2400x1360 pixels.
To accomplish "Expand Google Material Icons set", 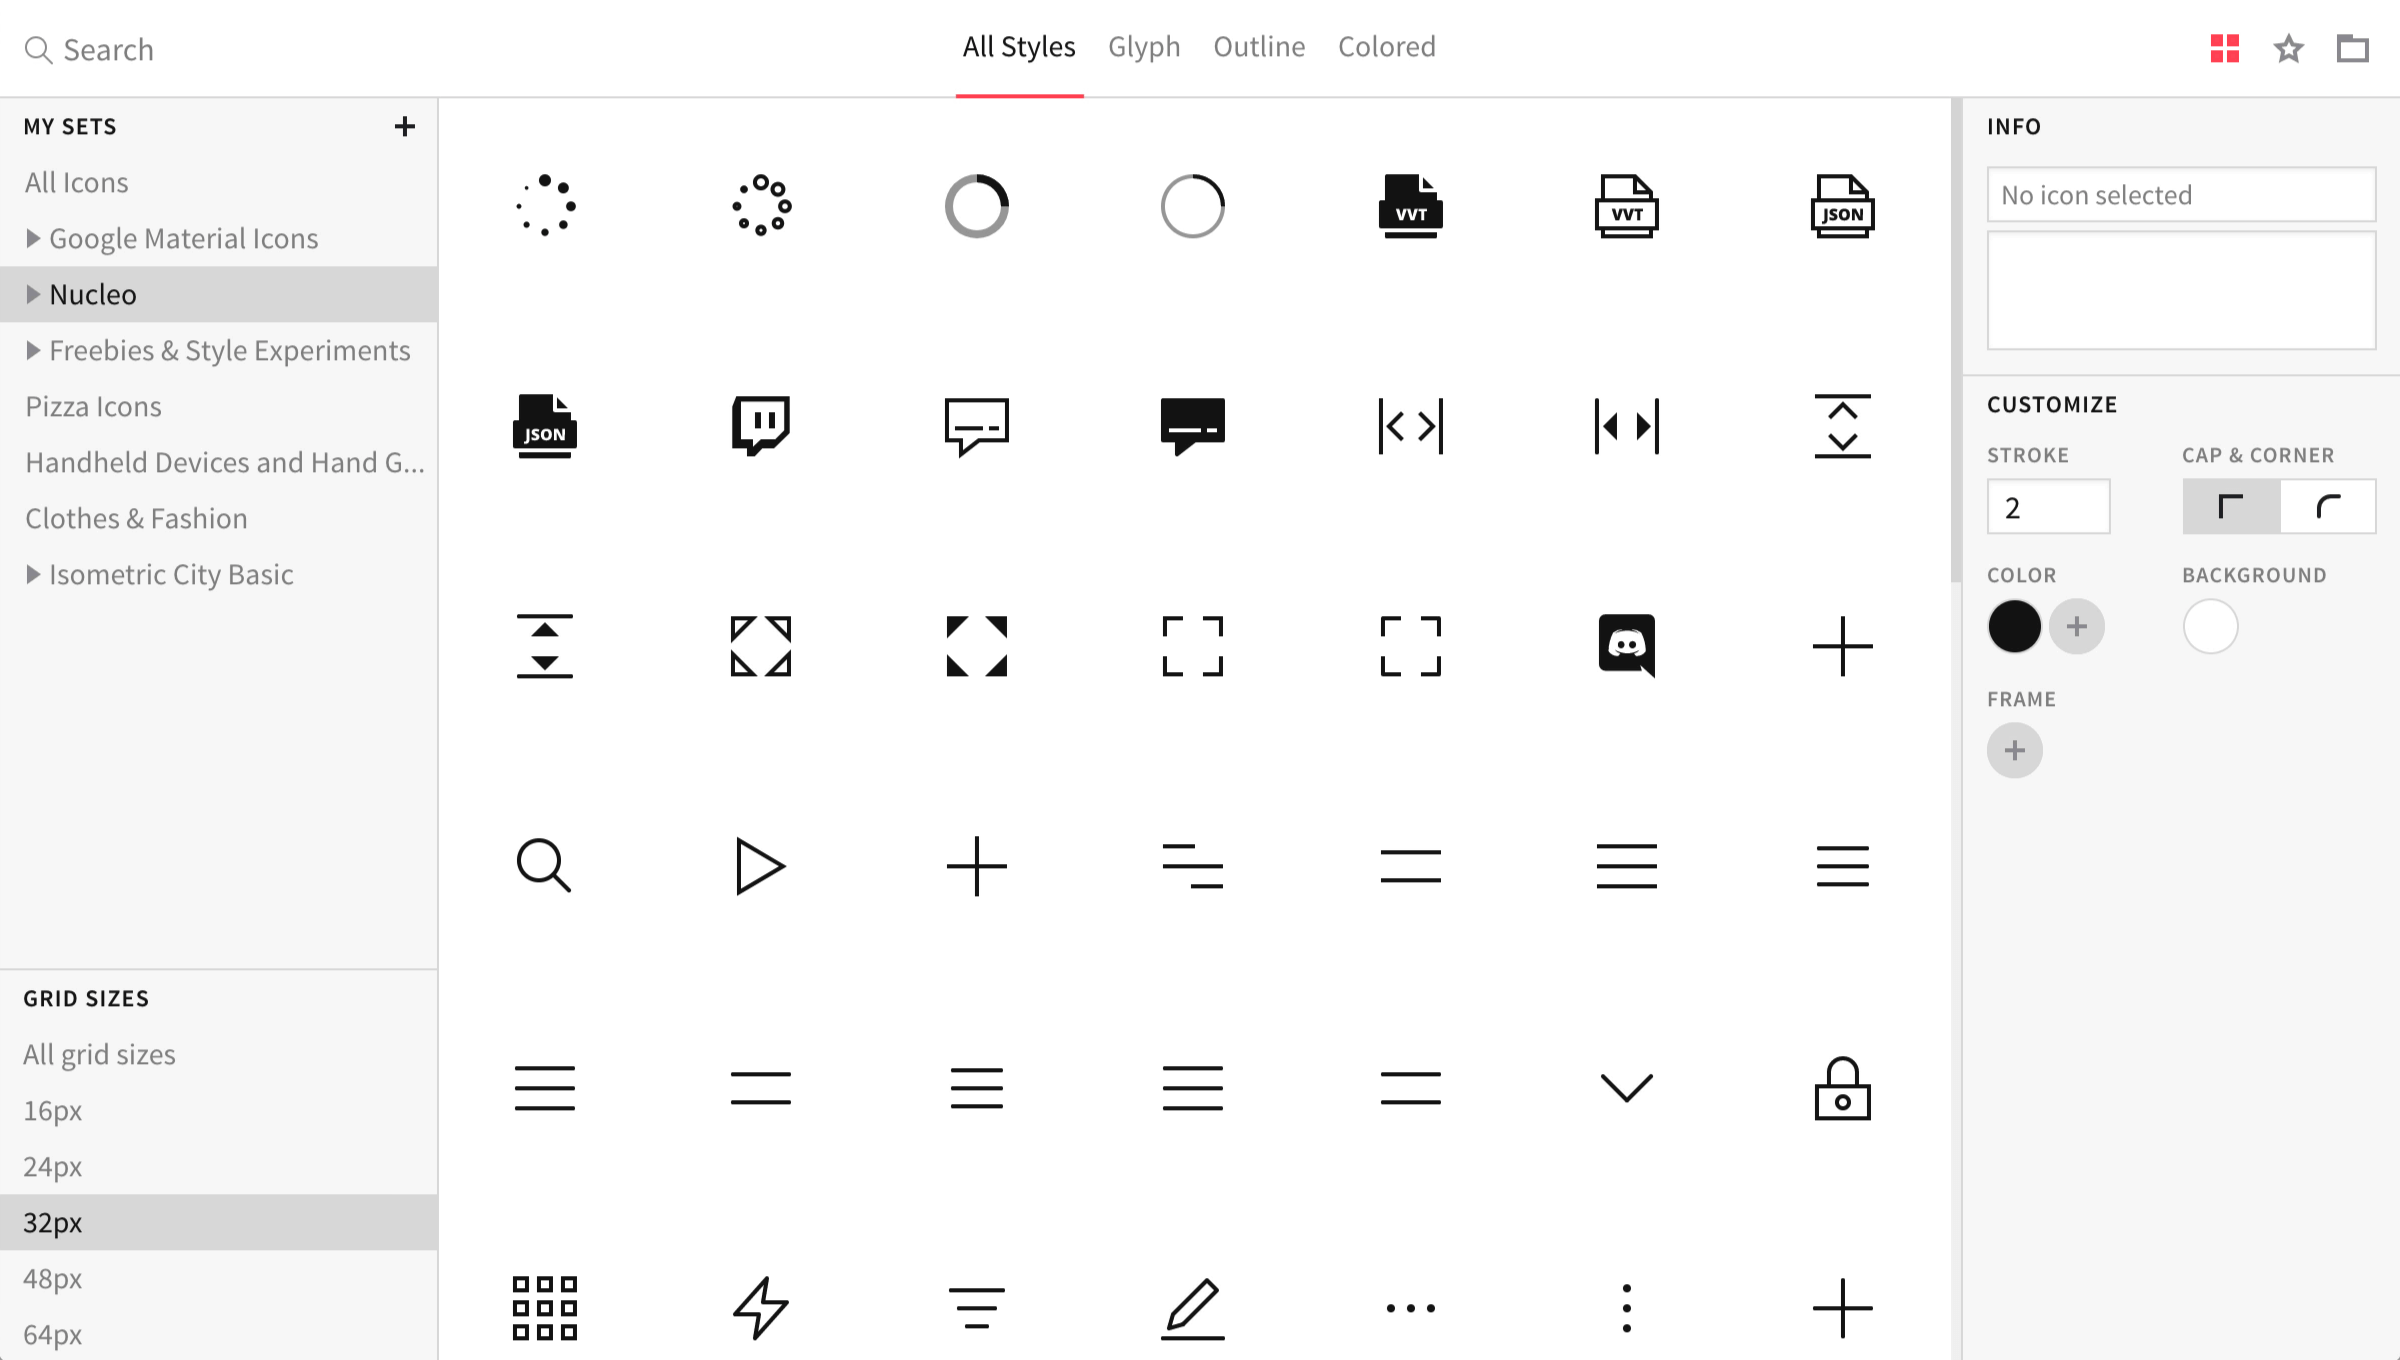I will [x=32, y=238].
